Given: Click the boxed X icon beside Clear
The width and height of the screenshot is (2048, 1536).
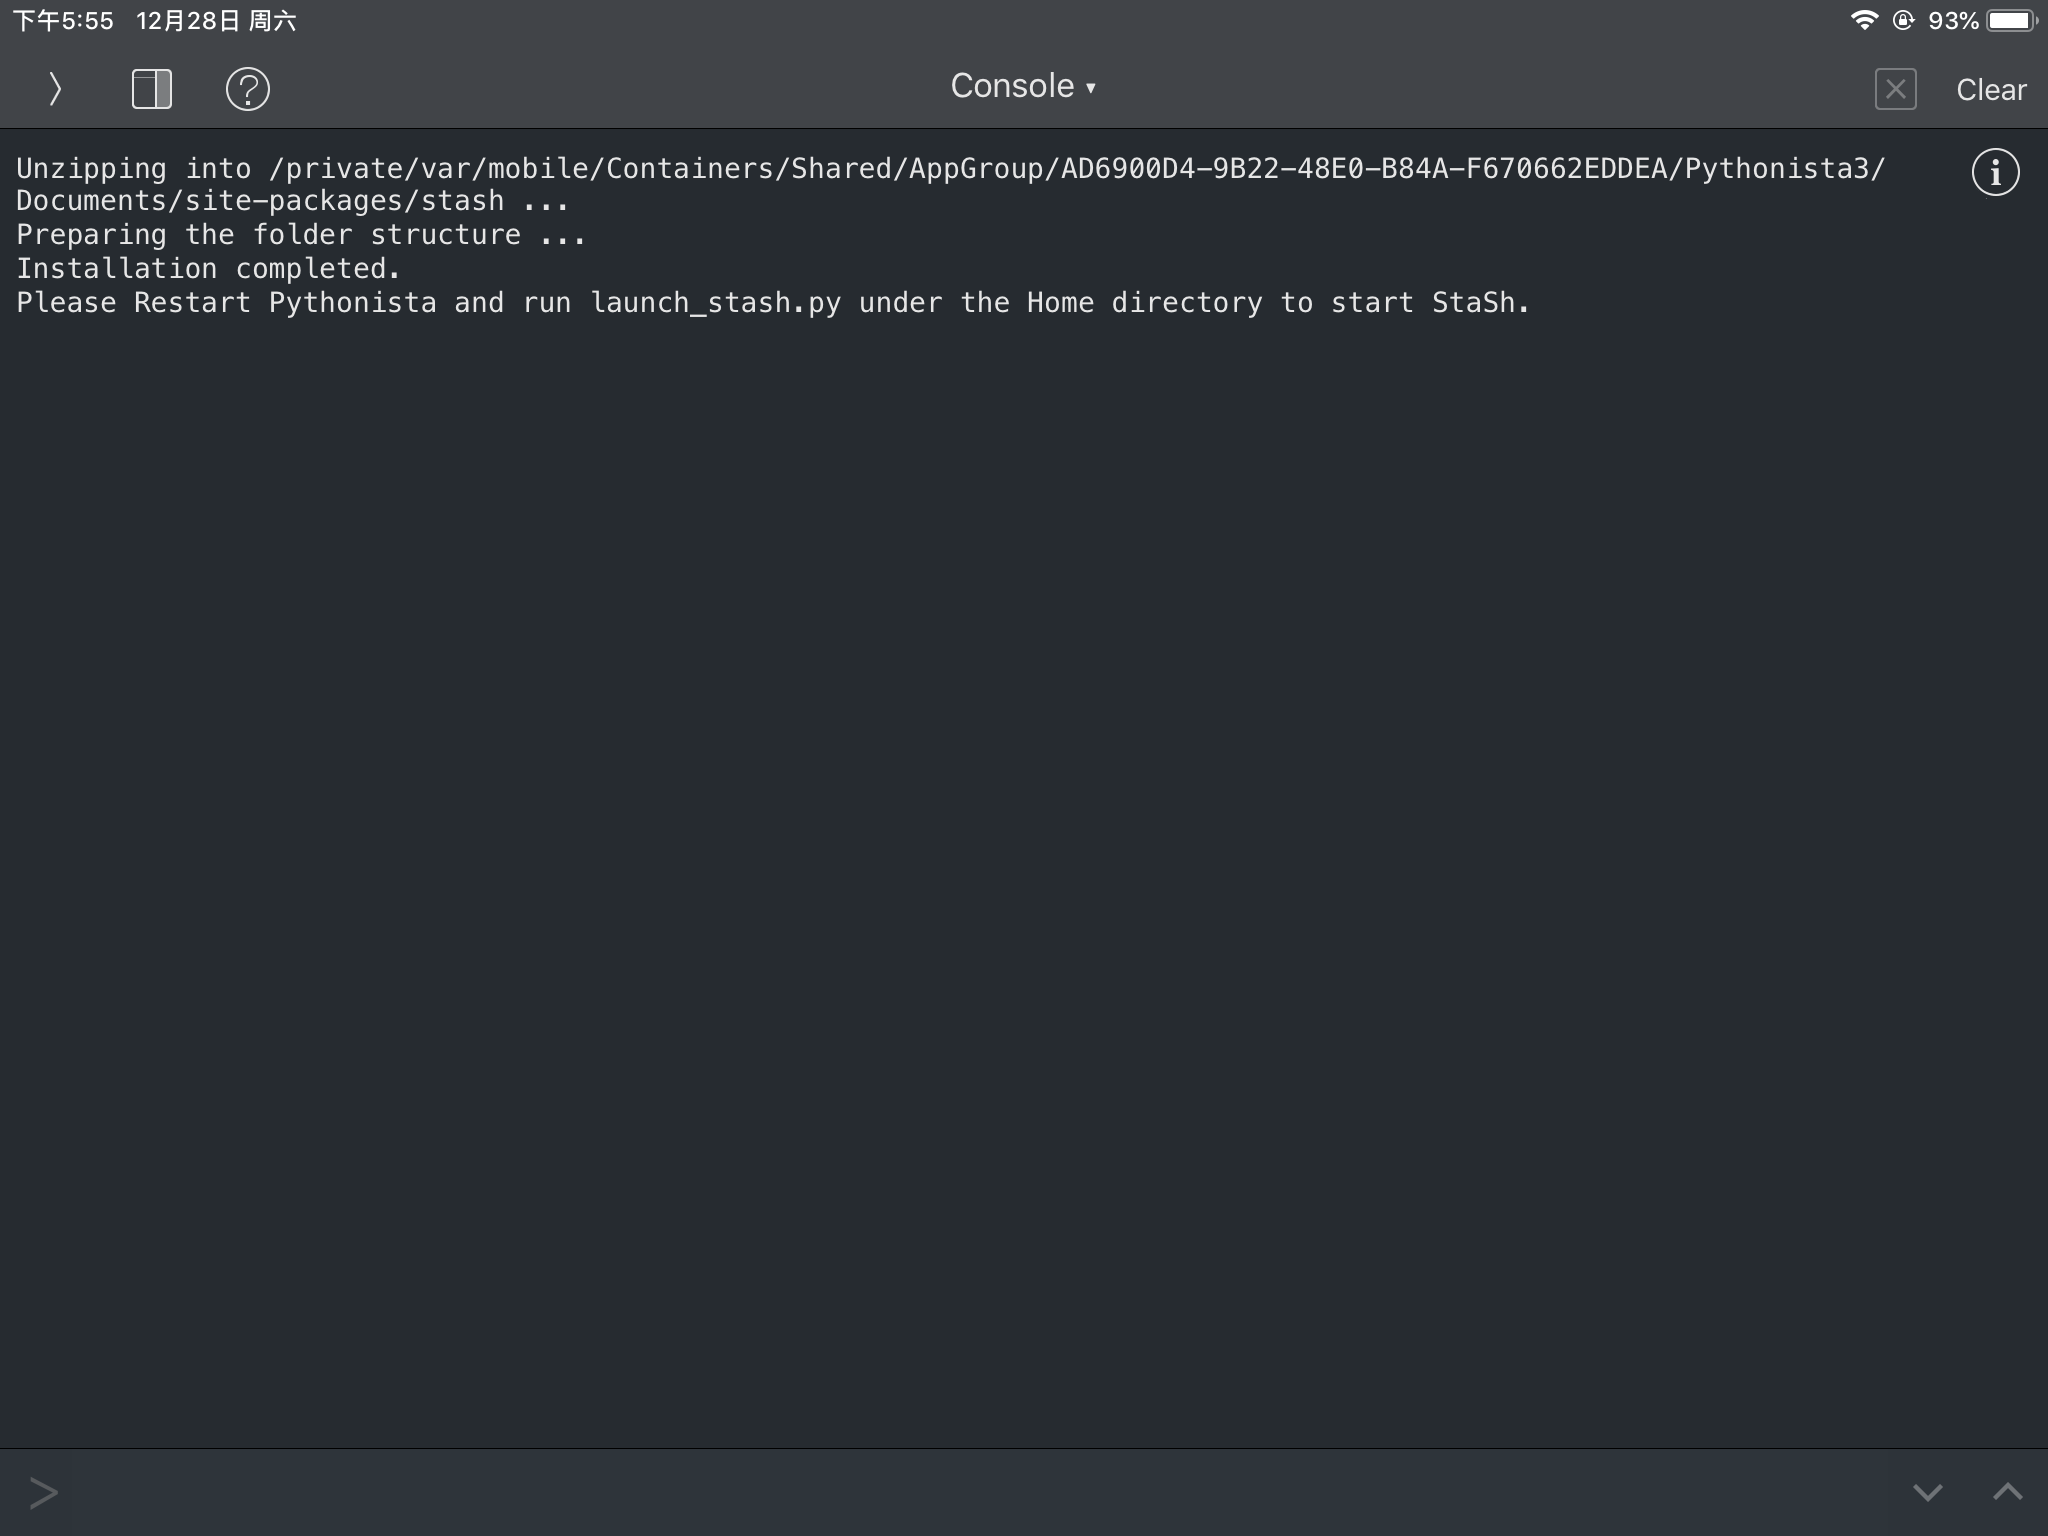Looking at the screenshot, I should click(1895, 89).
